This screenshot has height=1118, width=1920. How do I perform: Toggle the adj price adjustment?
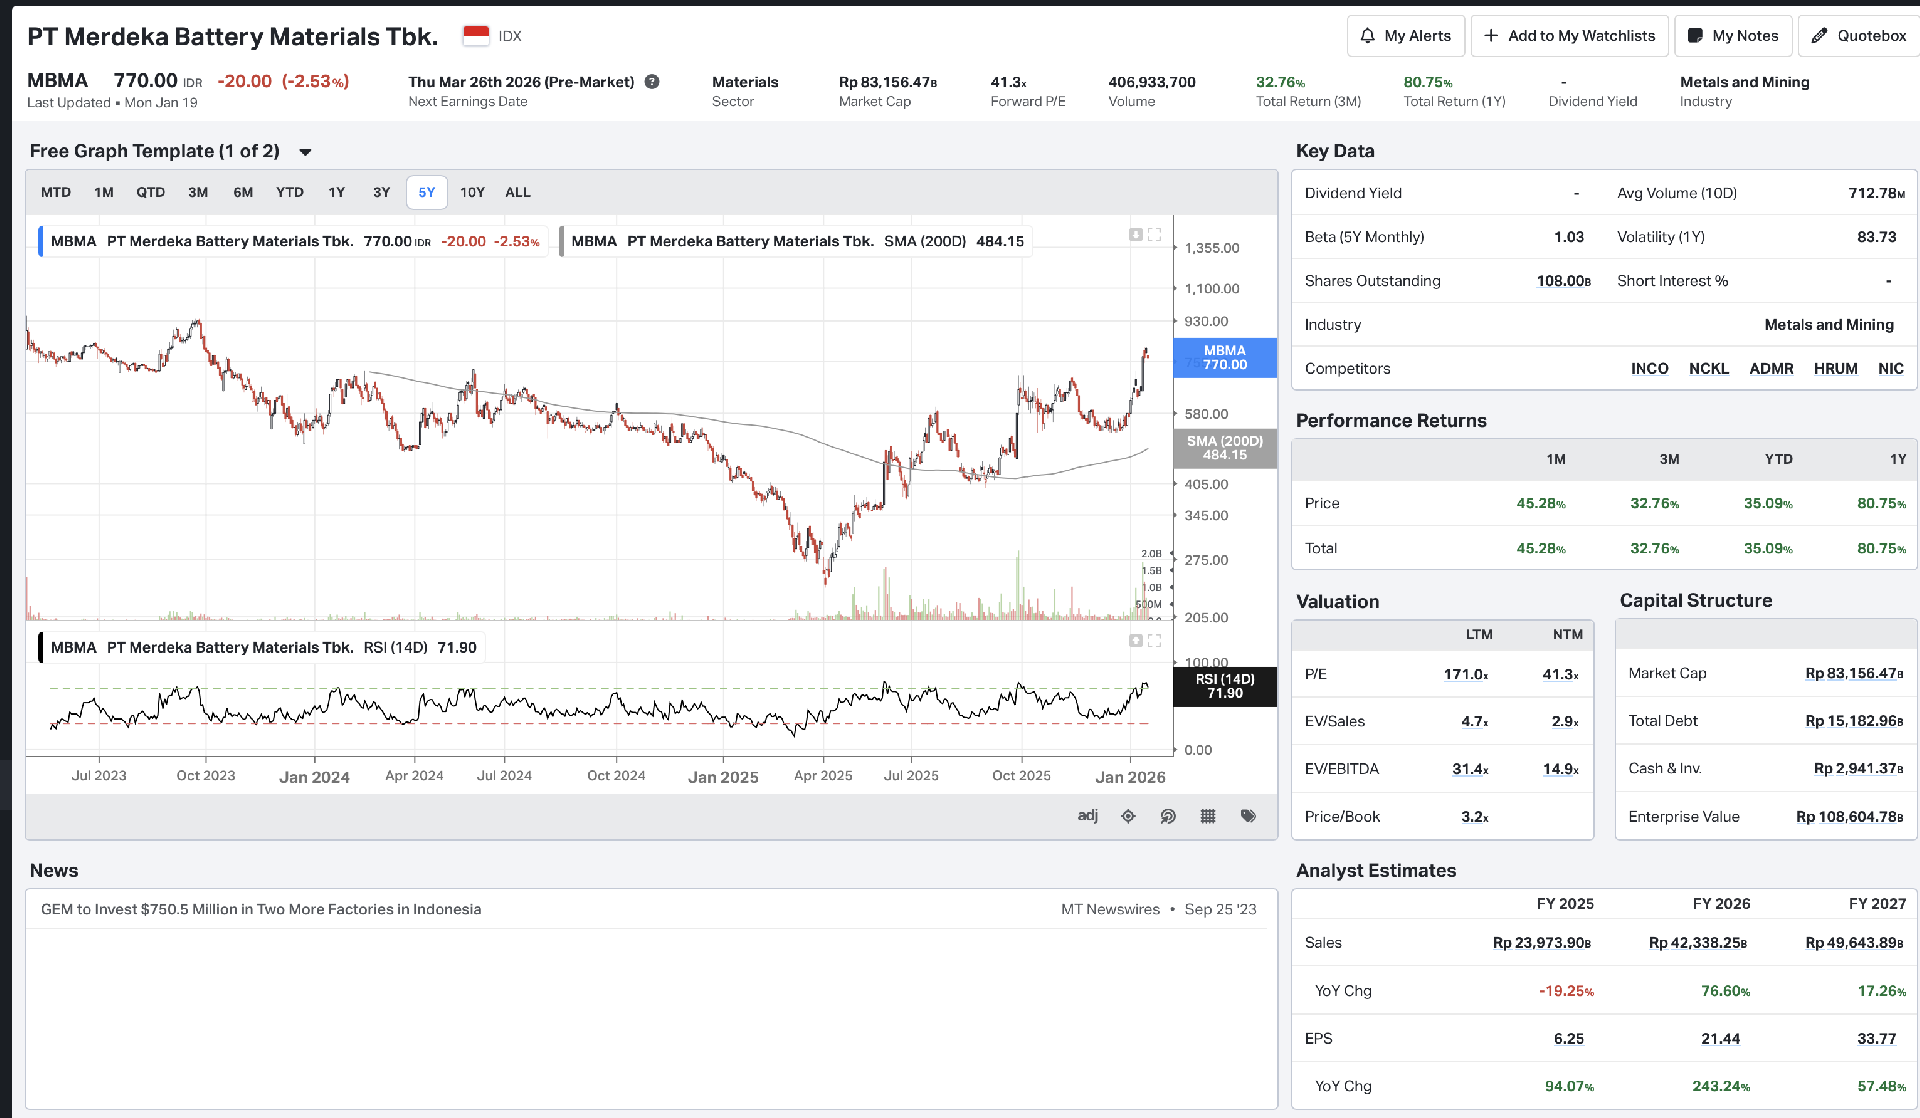pyautogui.click(x=1087, y=816)
